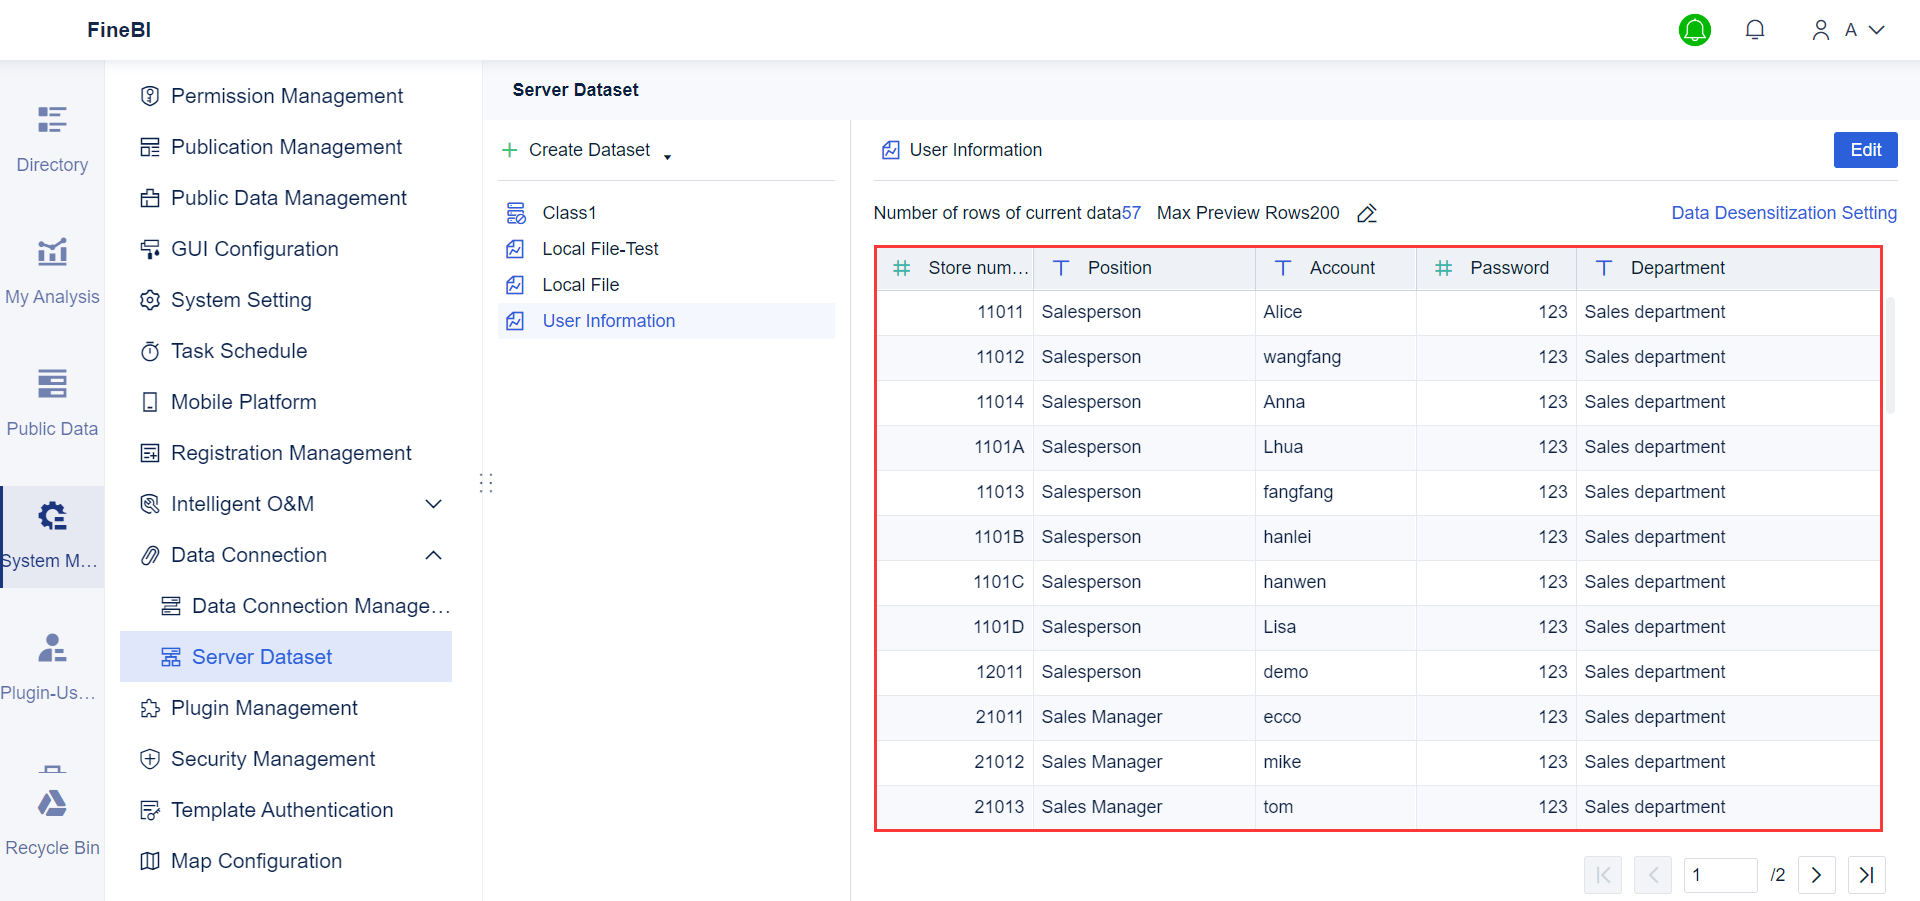Go to next preview page arrow

point(1816,875)
